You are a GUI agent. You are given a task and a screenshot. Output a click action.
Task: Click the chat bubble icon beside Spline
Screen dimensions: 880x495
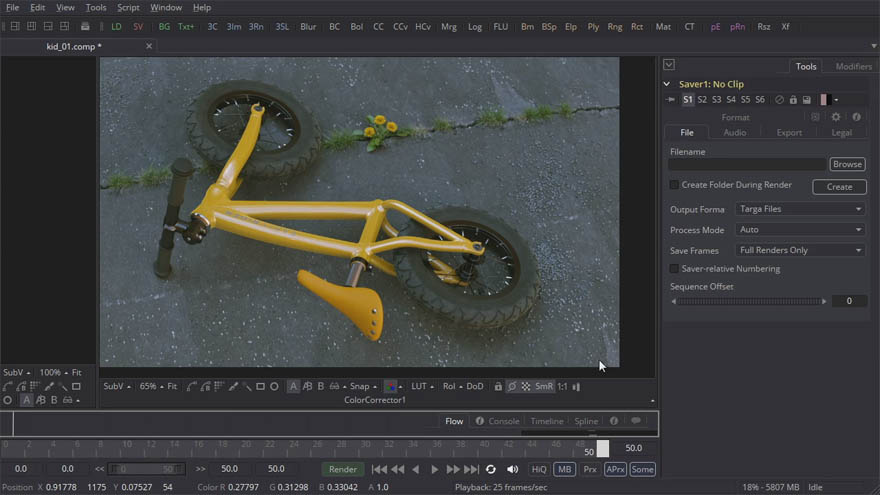click(x=635, y=420)
